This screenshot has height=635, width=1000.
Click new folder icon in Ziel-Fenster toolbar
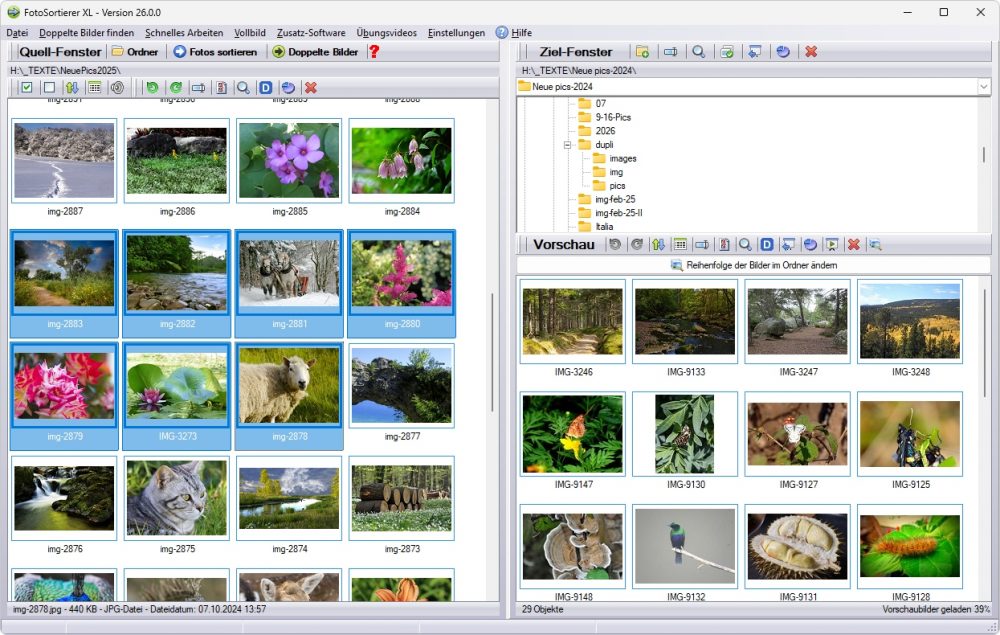(x=642, y=52)
